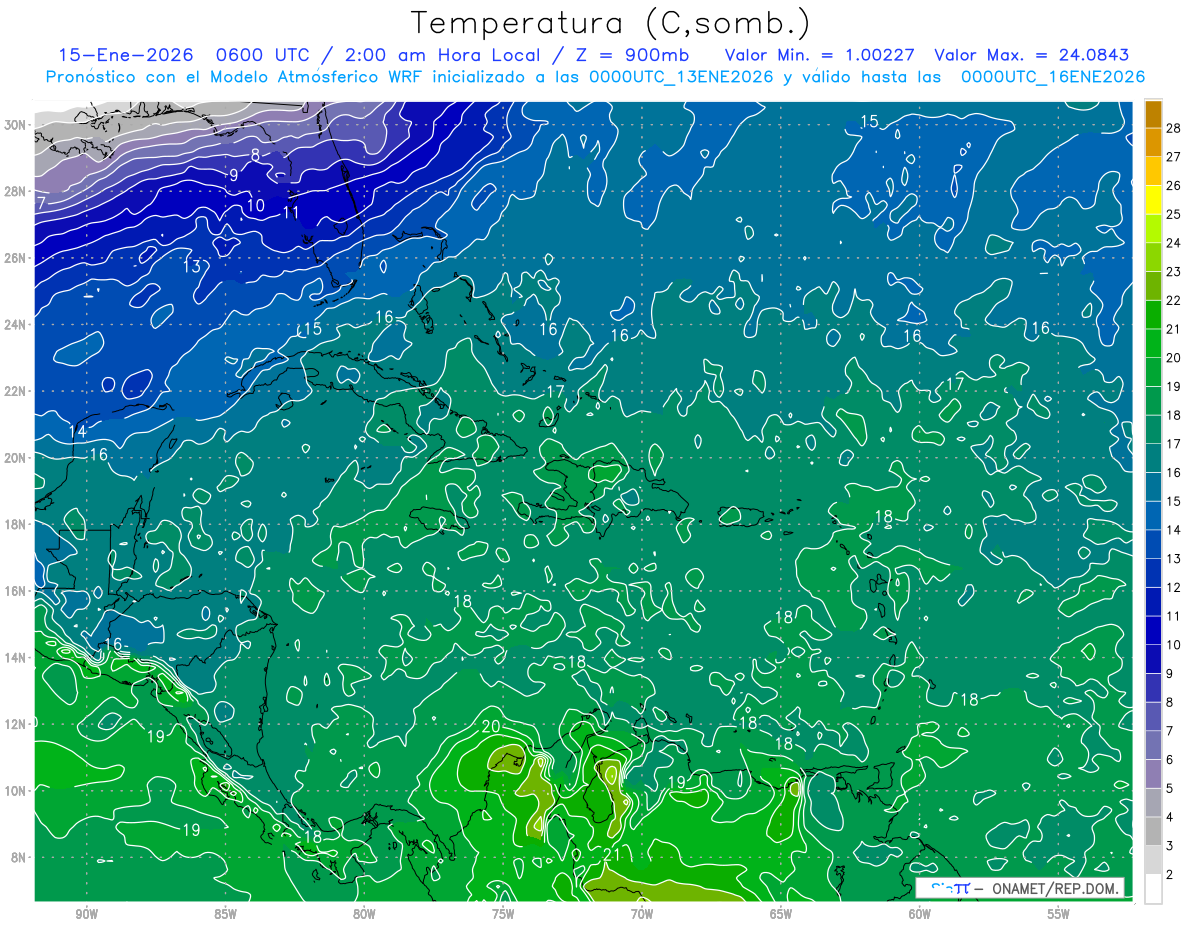1200x927 pixels.
Task: Click the brown top swatch of color bar
Action: click(1153, 114)
